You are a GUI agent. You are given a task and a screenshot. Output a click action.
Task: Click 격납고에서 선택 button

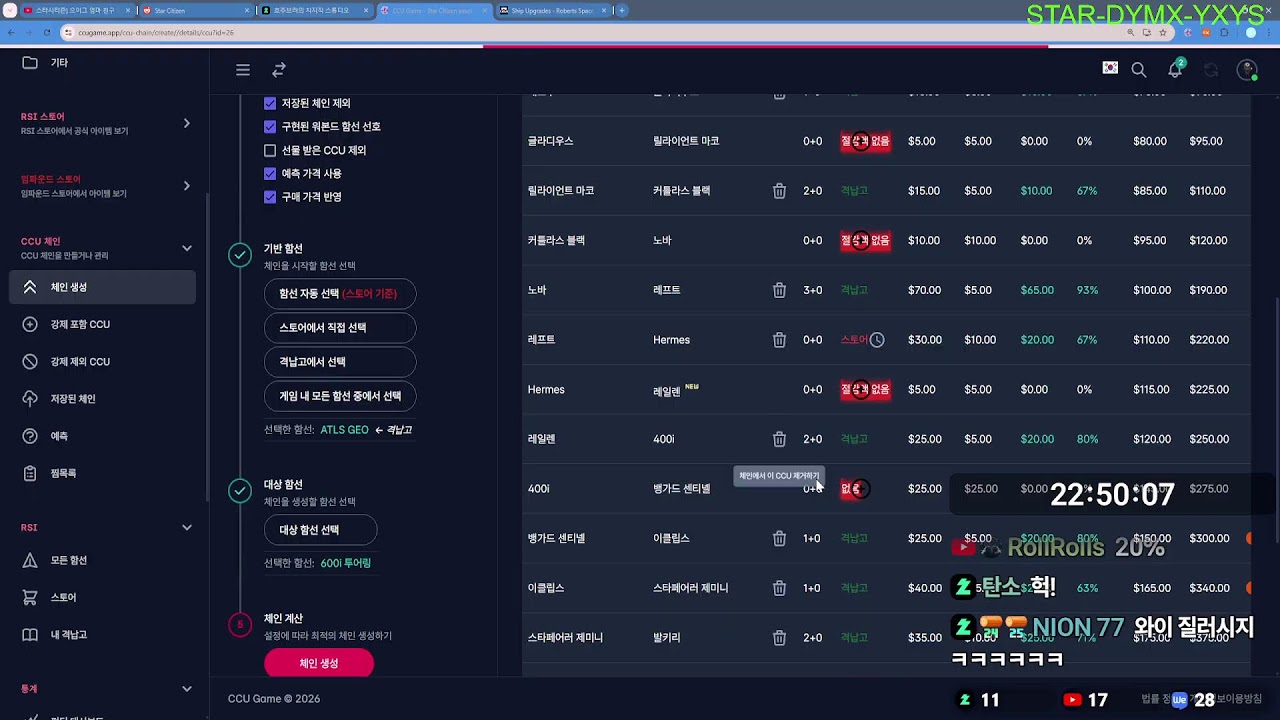coord(340,362)
